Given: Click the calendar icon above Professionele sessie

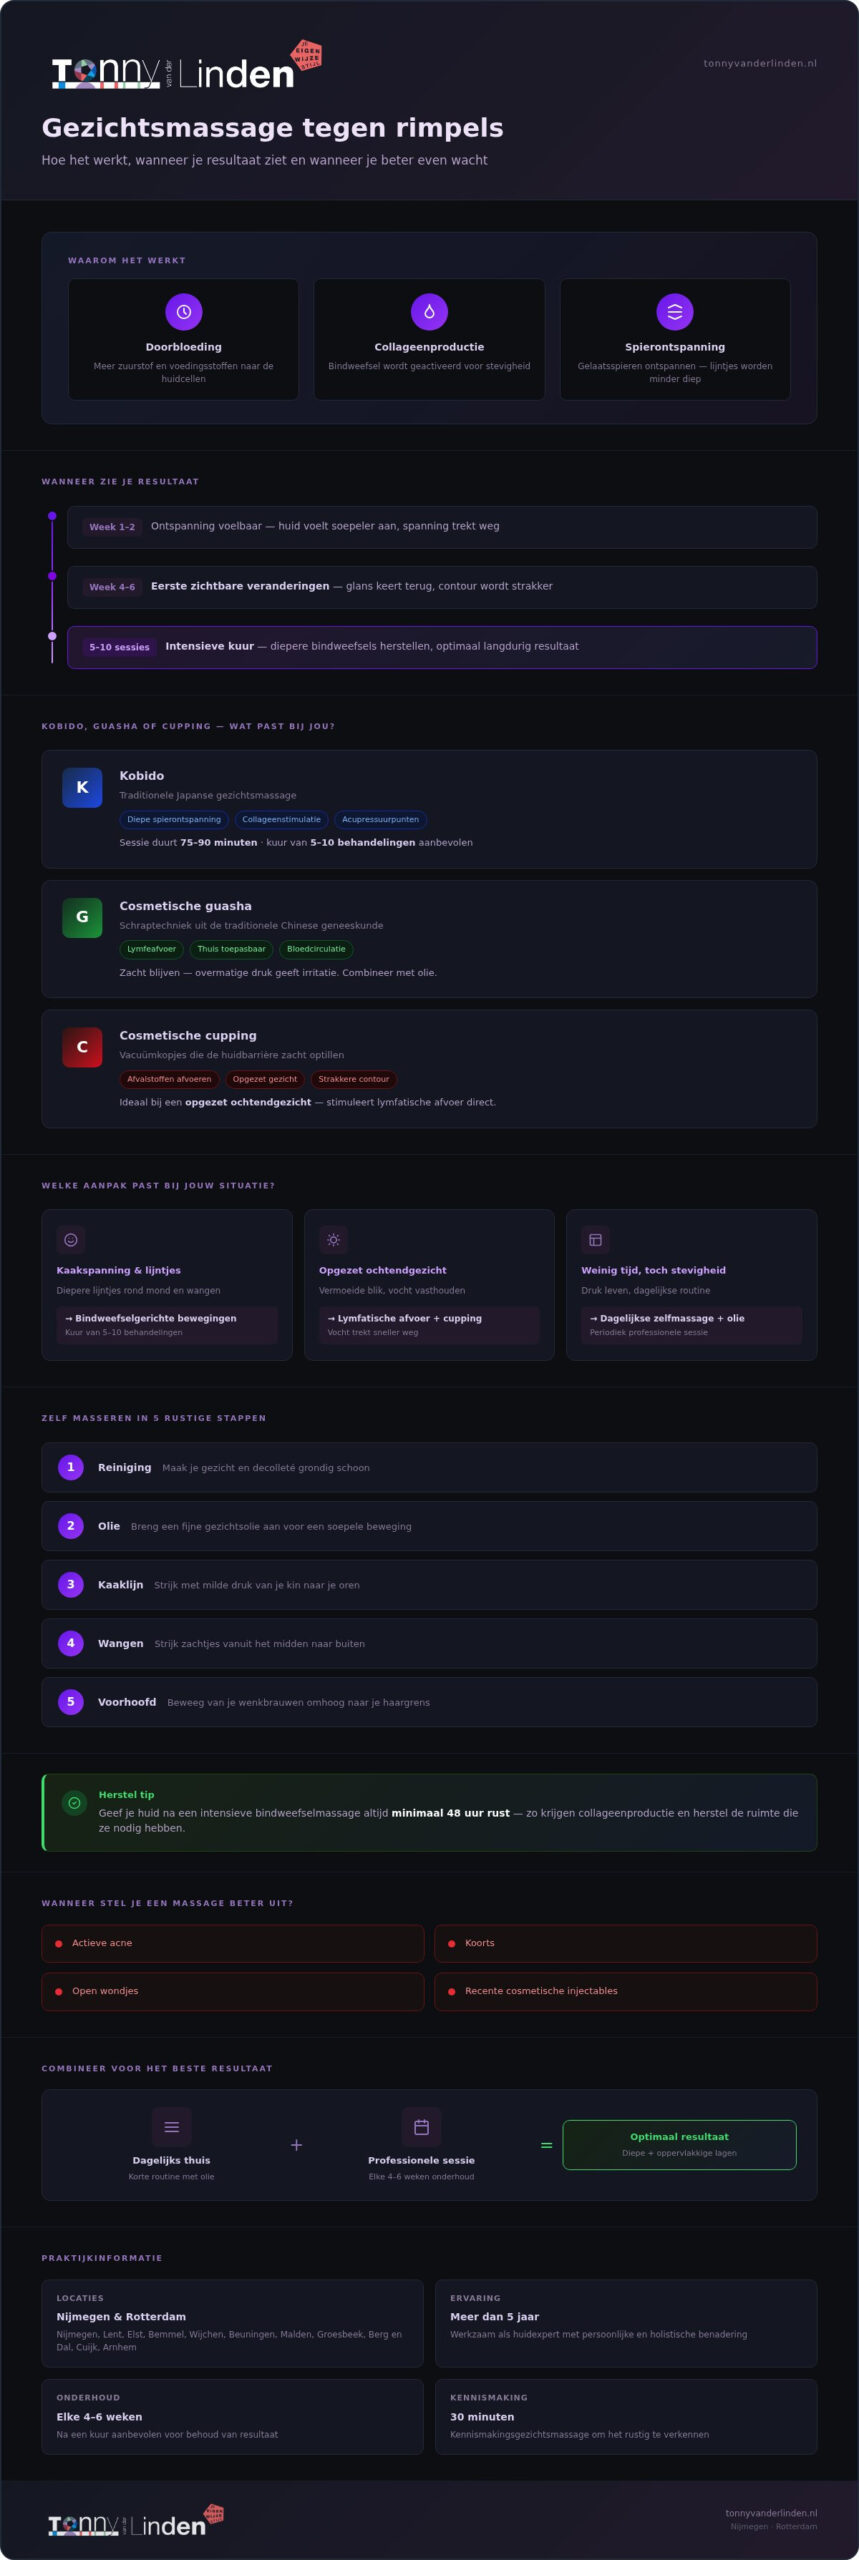Looking at the screenshot, I should coord(421,2127).
